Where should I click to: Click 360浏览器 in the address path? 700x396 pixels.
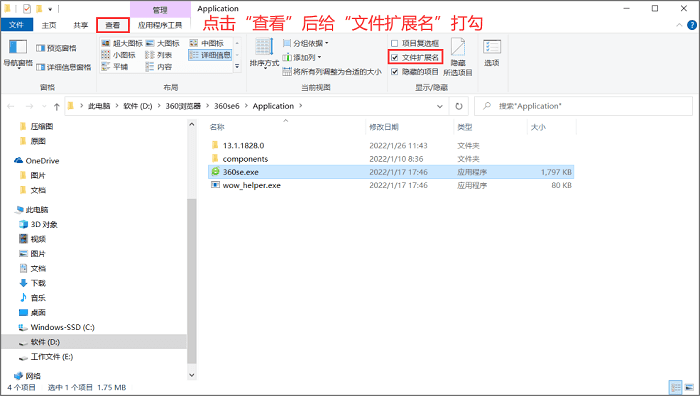(x=183, y=106)
